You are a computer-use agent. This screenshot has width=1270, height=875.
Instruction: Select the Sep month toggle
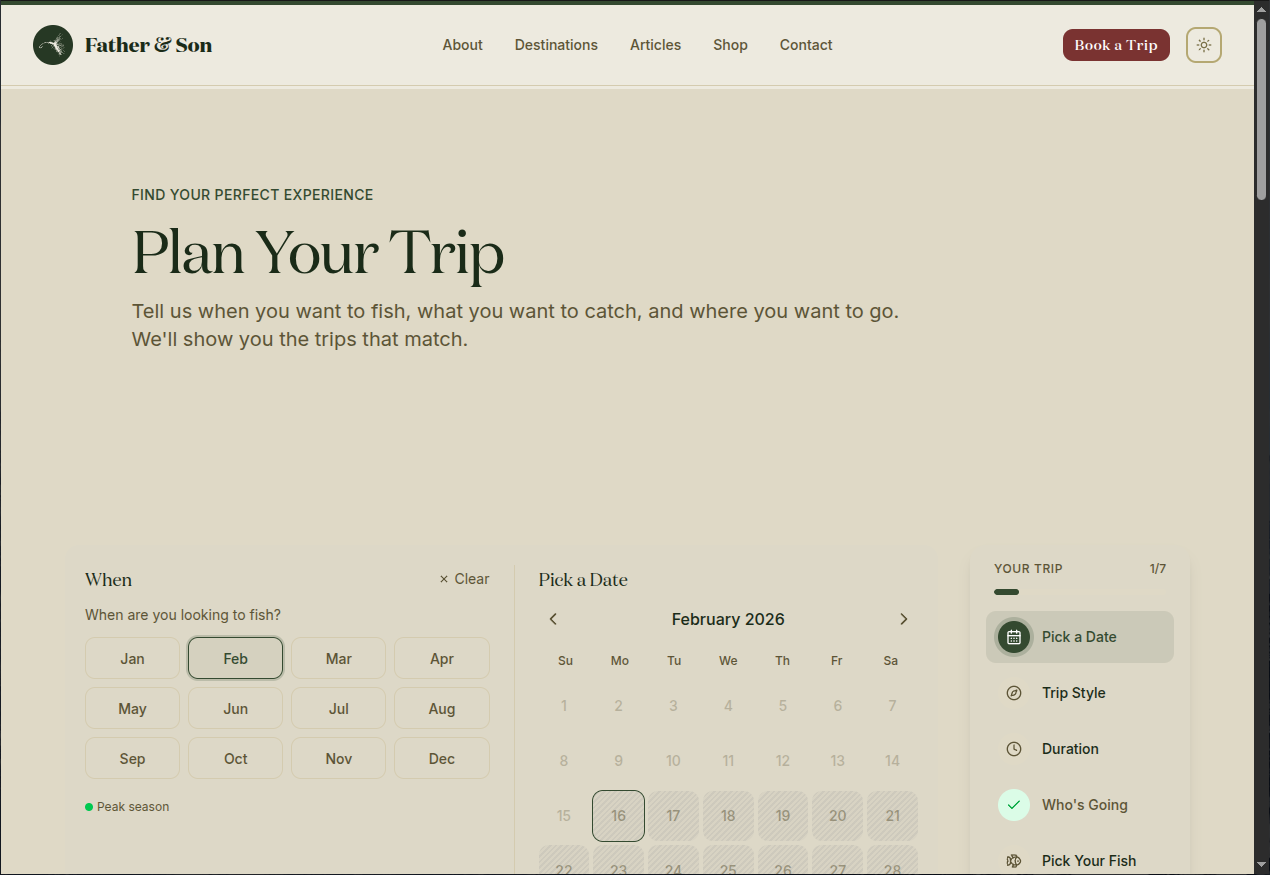point(132,758)
